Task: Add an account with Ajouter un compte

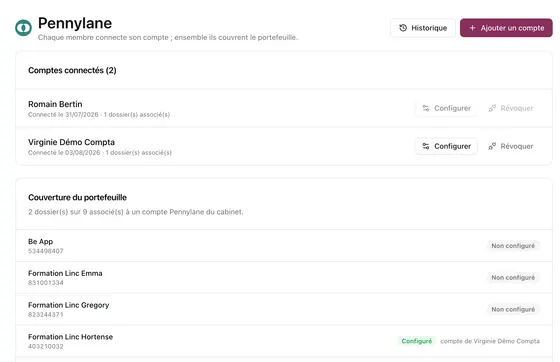Action: point(506,28)
